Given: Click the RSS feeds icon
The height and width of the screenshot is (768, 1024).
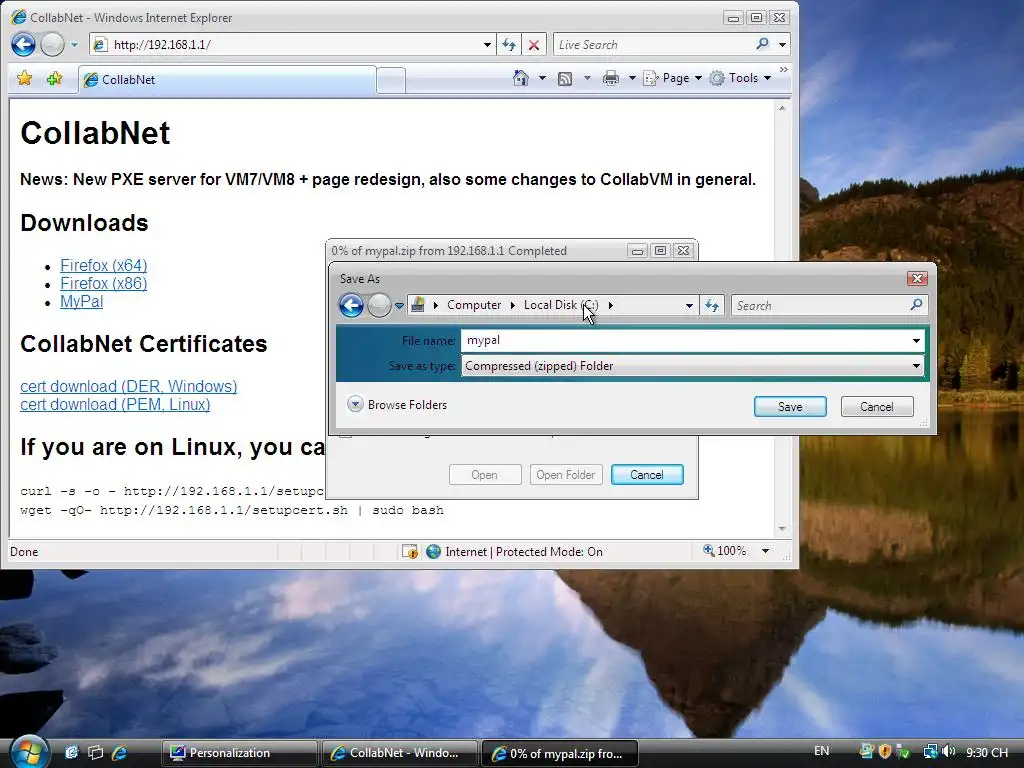Looking at the screenshot, I should (x=565, y=78).
